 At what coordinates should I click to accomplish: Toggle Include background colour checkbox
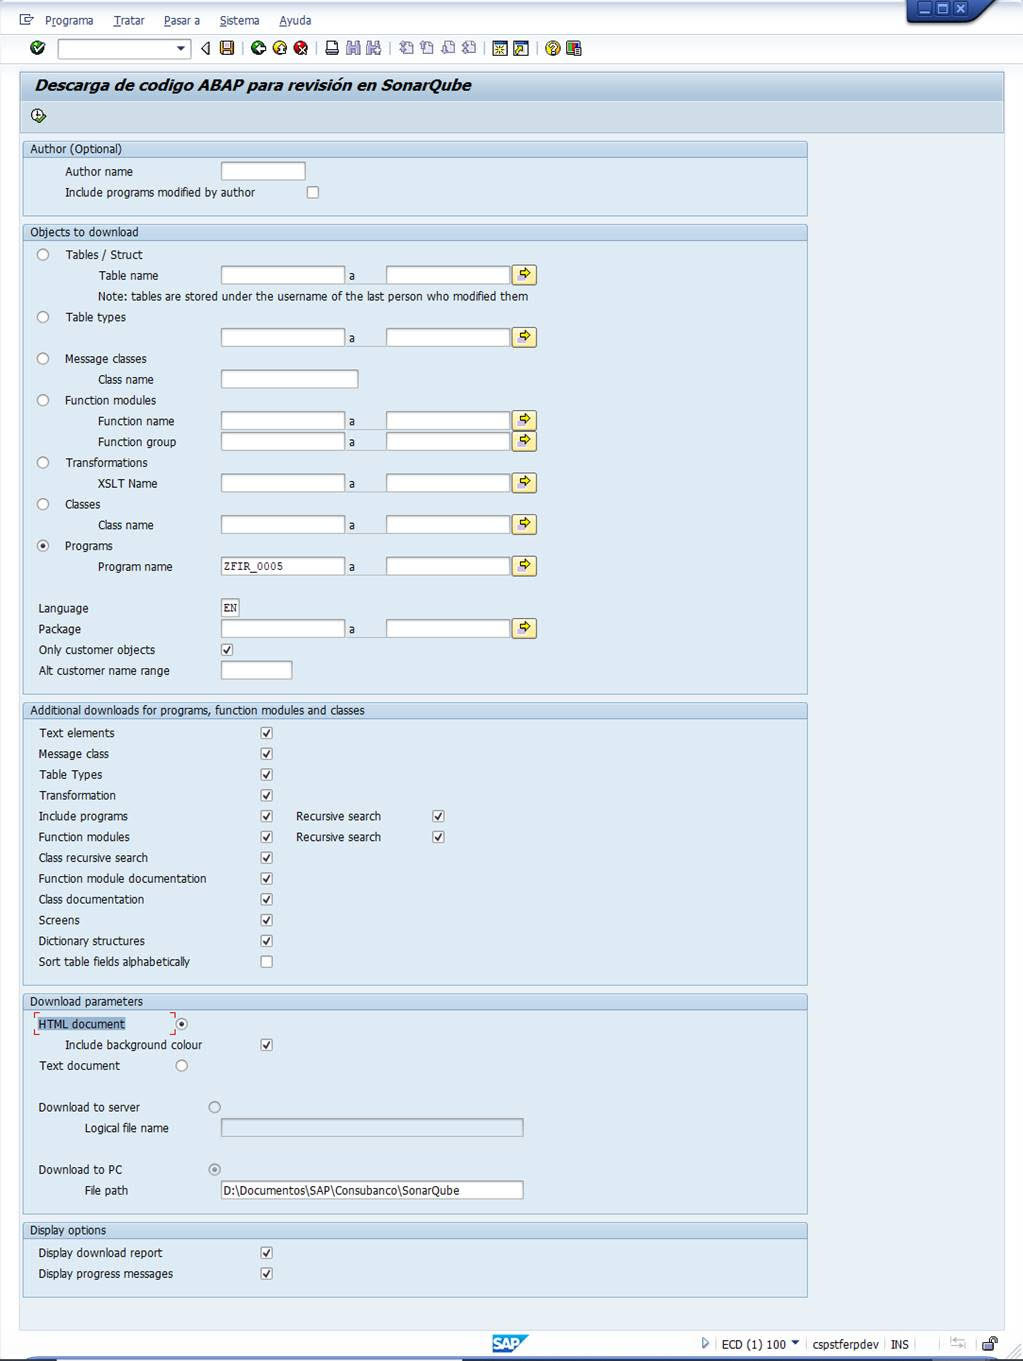(x=266, y=1045)
